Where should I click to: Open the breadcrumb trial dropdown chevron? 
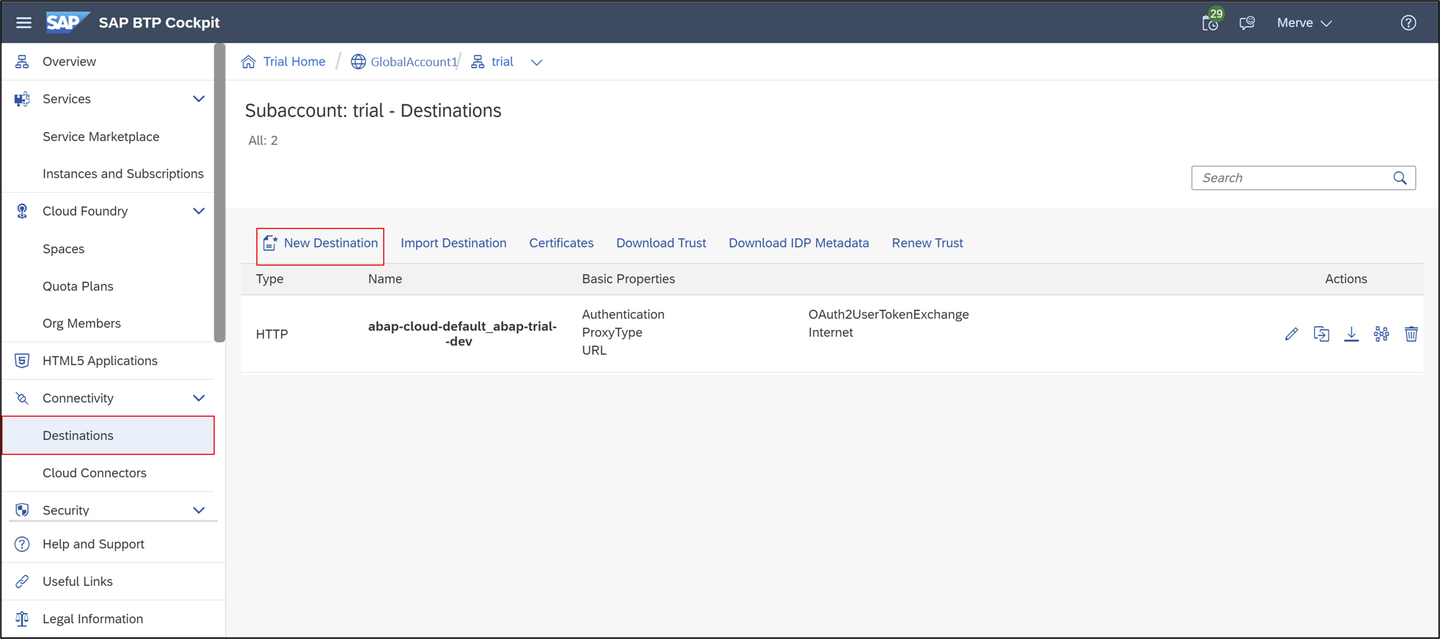point(537,62)
